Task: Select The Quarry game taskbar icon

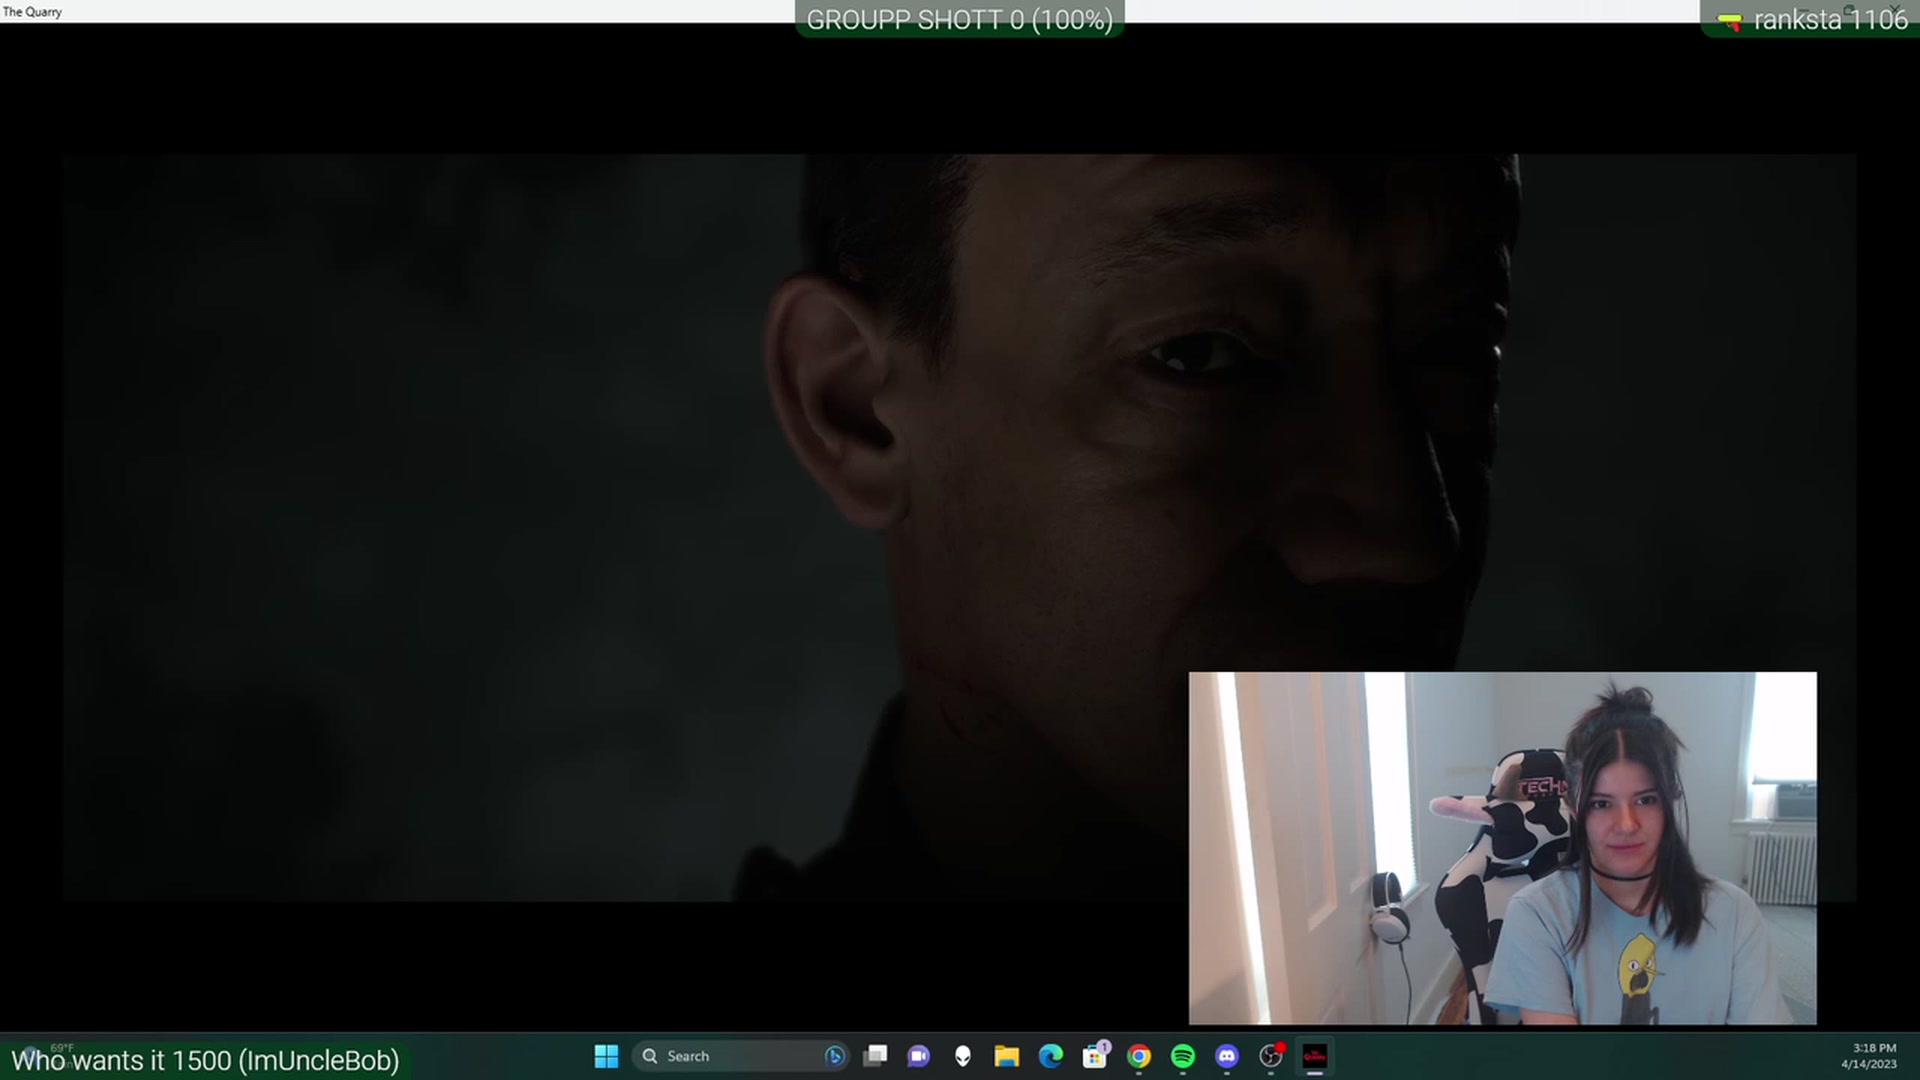Action: (1314, 1056)
